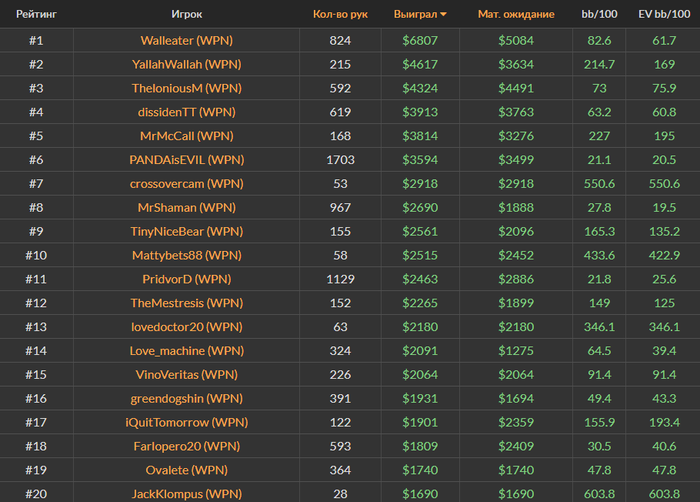View greendogshin (WPN) player link

point(186,398)
